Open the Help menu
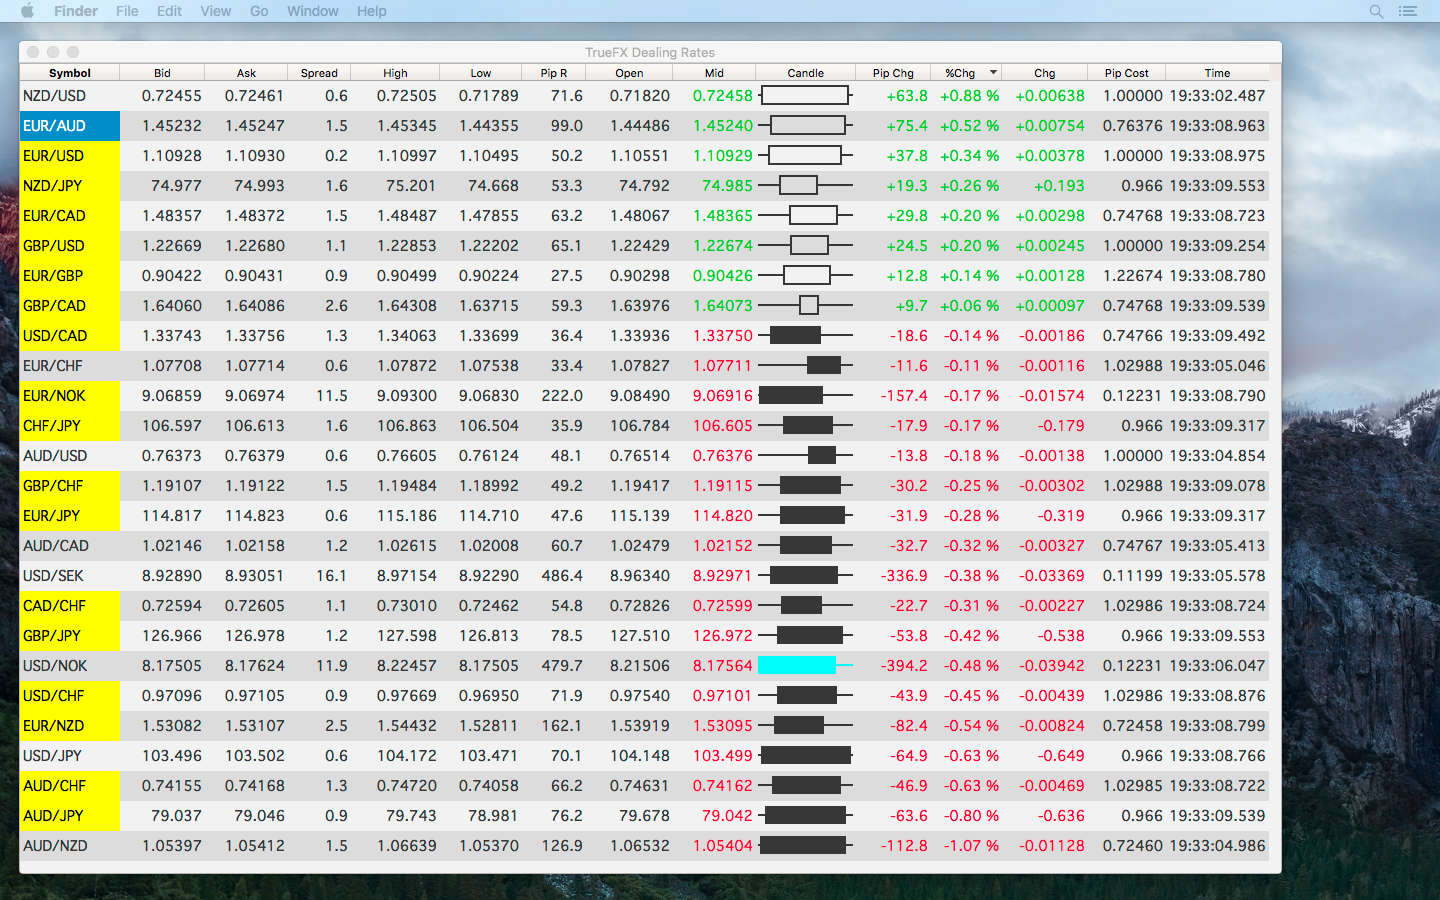This screenshot has height=900, width=1440. pos(371,11)
